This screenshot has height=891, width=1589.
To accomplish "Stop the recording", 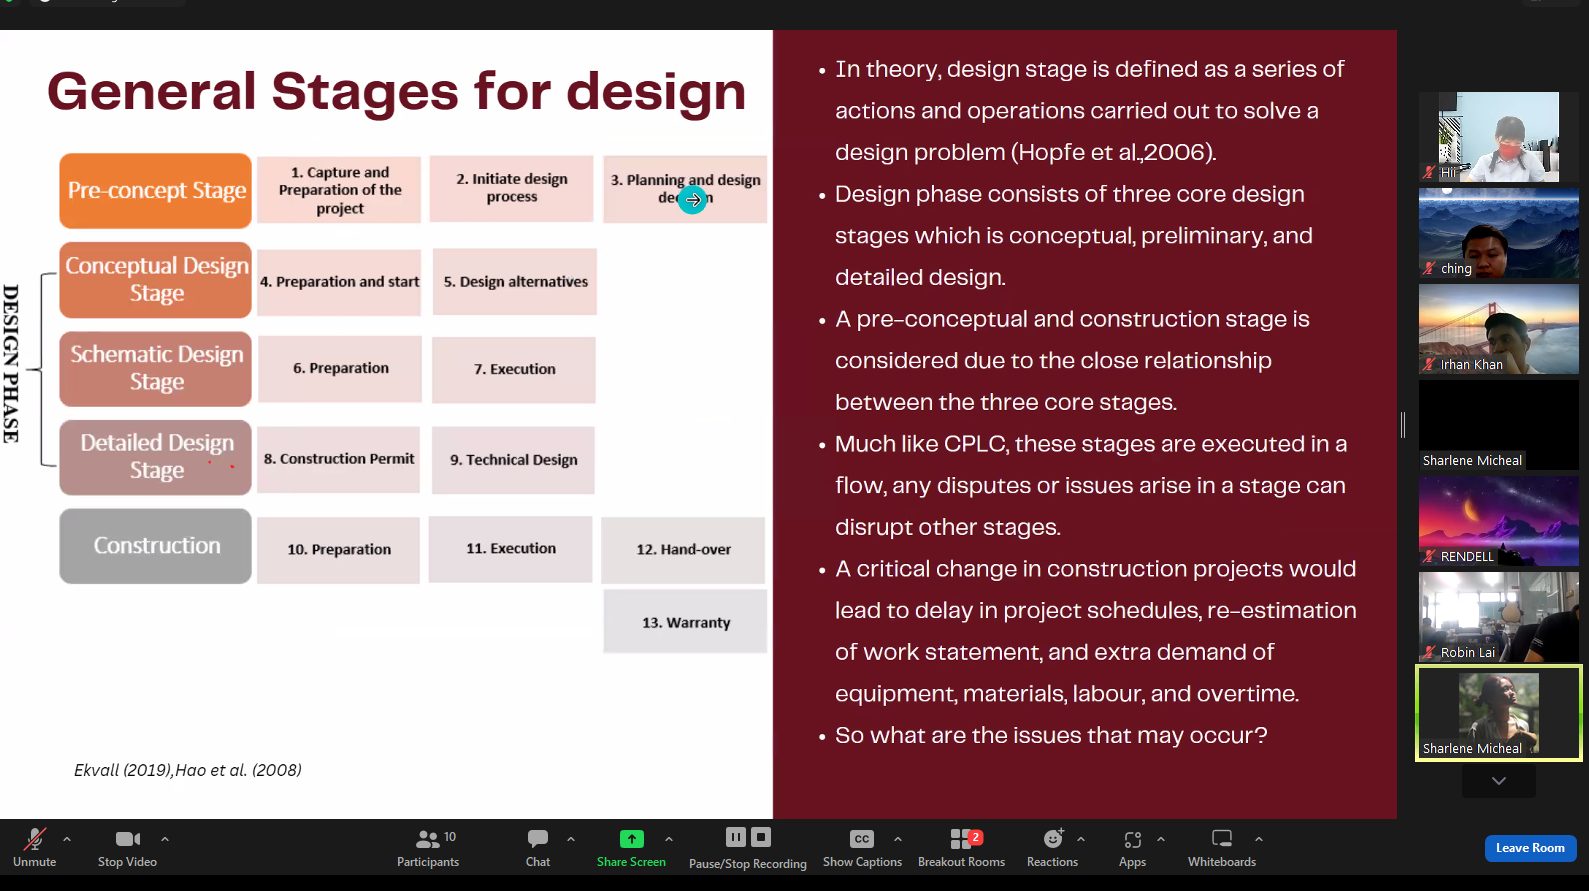I will pos(761,837).
